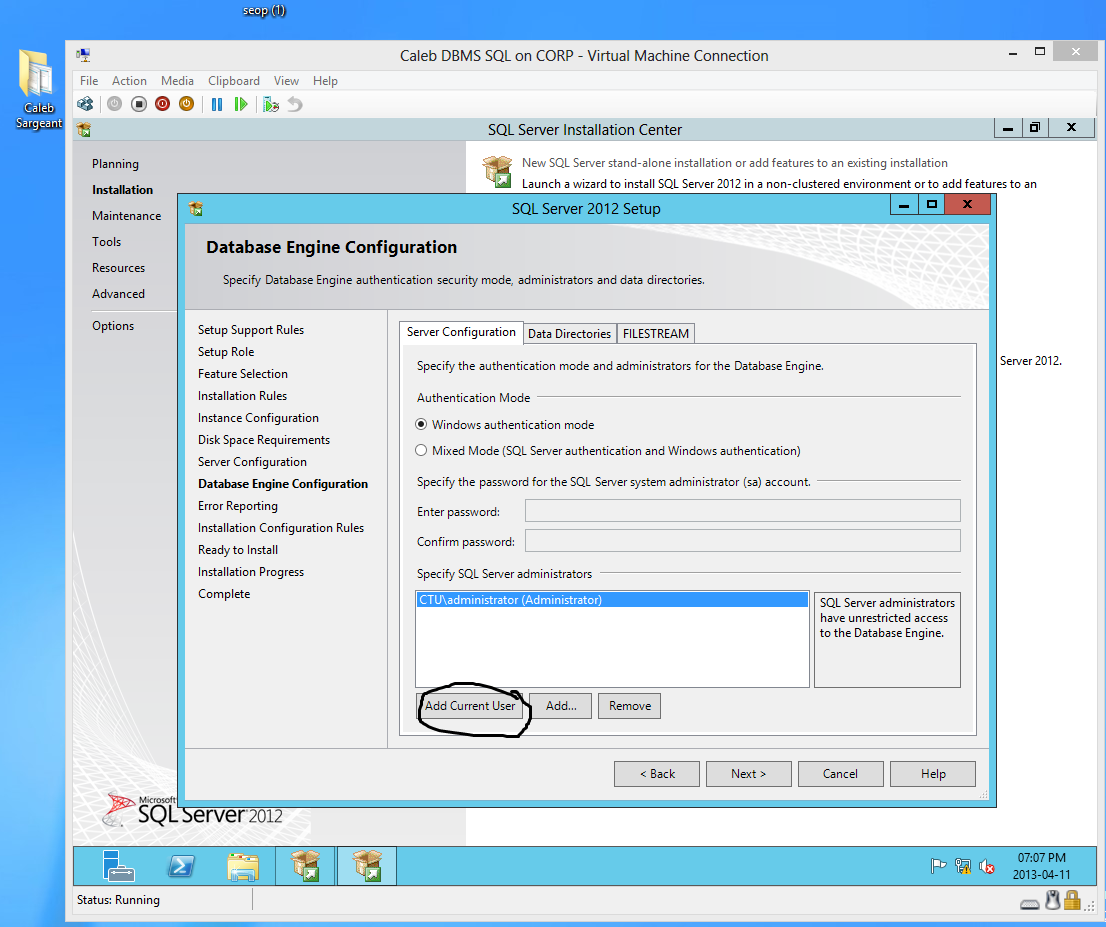This screenshot has height=927, width=1106.
Task: Select Windows authentication mode
Action: point(421,424)
